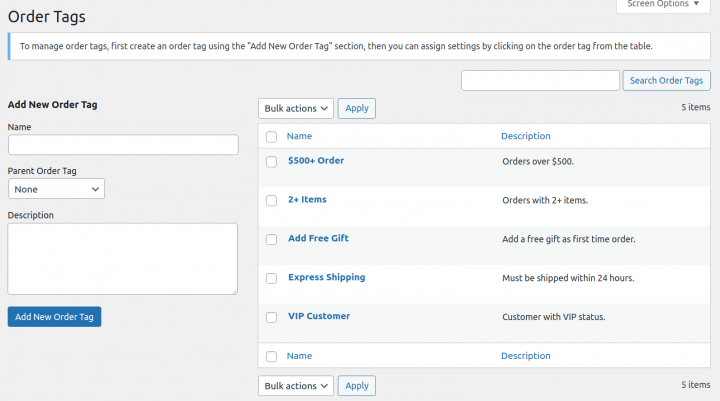The image size is (720, 401).
Task: Click the Add New Order Tag section heading
Action: (x=52, y=105)
